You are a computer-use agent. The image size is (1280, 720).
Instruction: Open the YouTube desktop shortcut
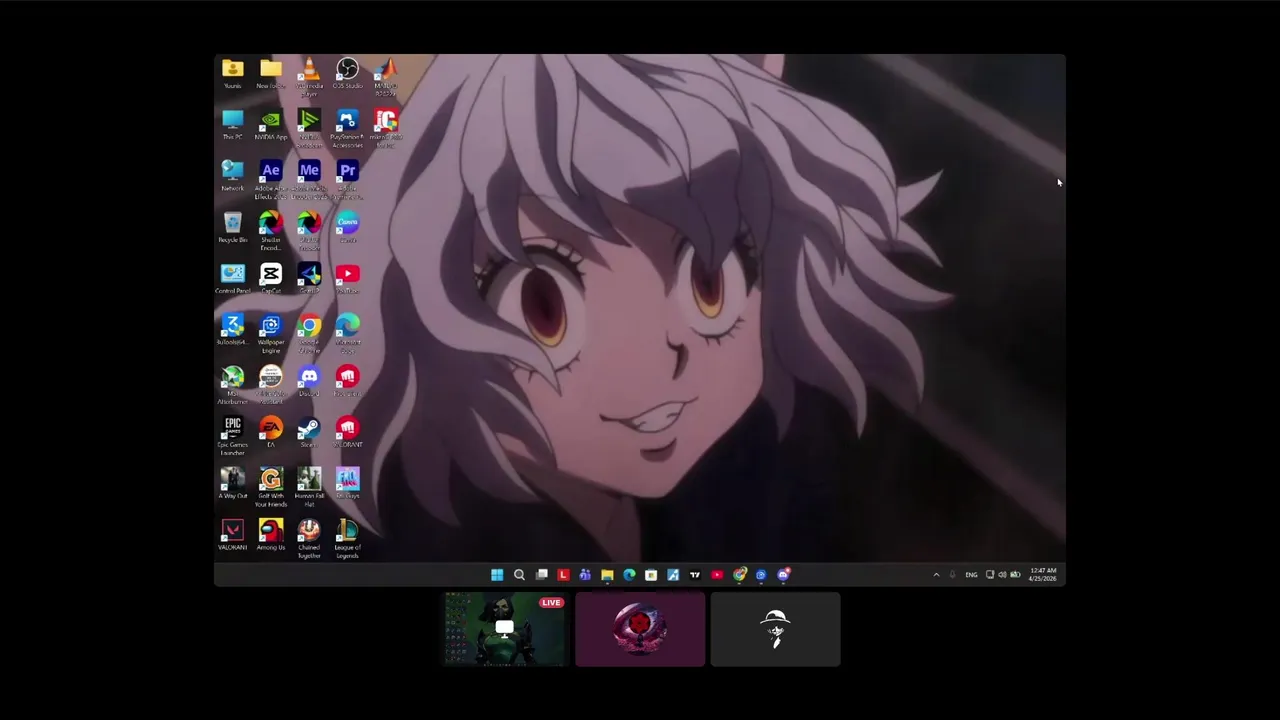[347, 279]
